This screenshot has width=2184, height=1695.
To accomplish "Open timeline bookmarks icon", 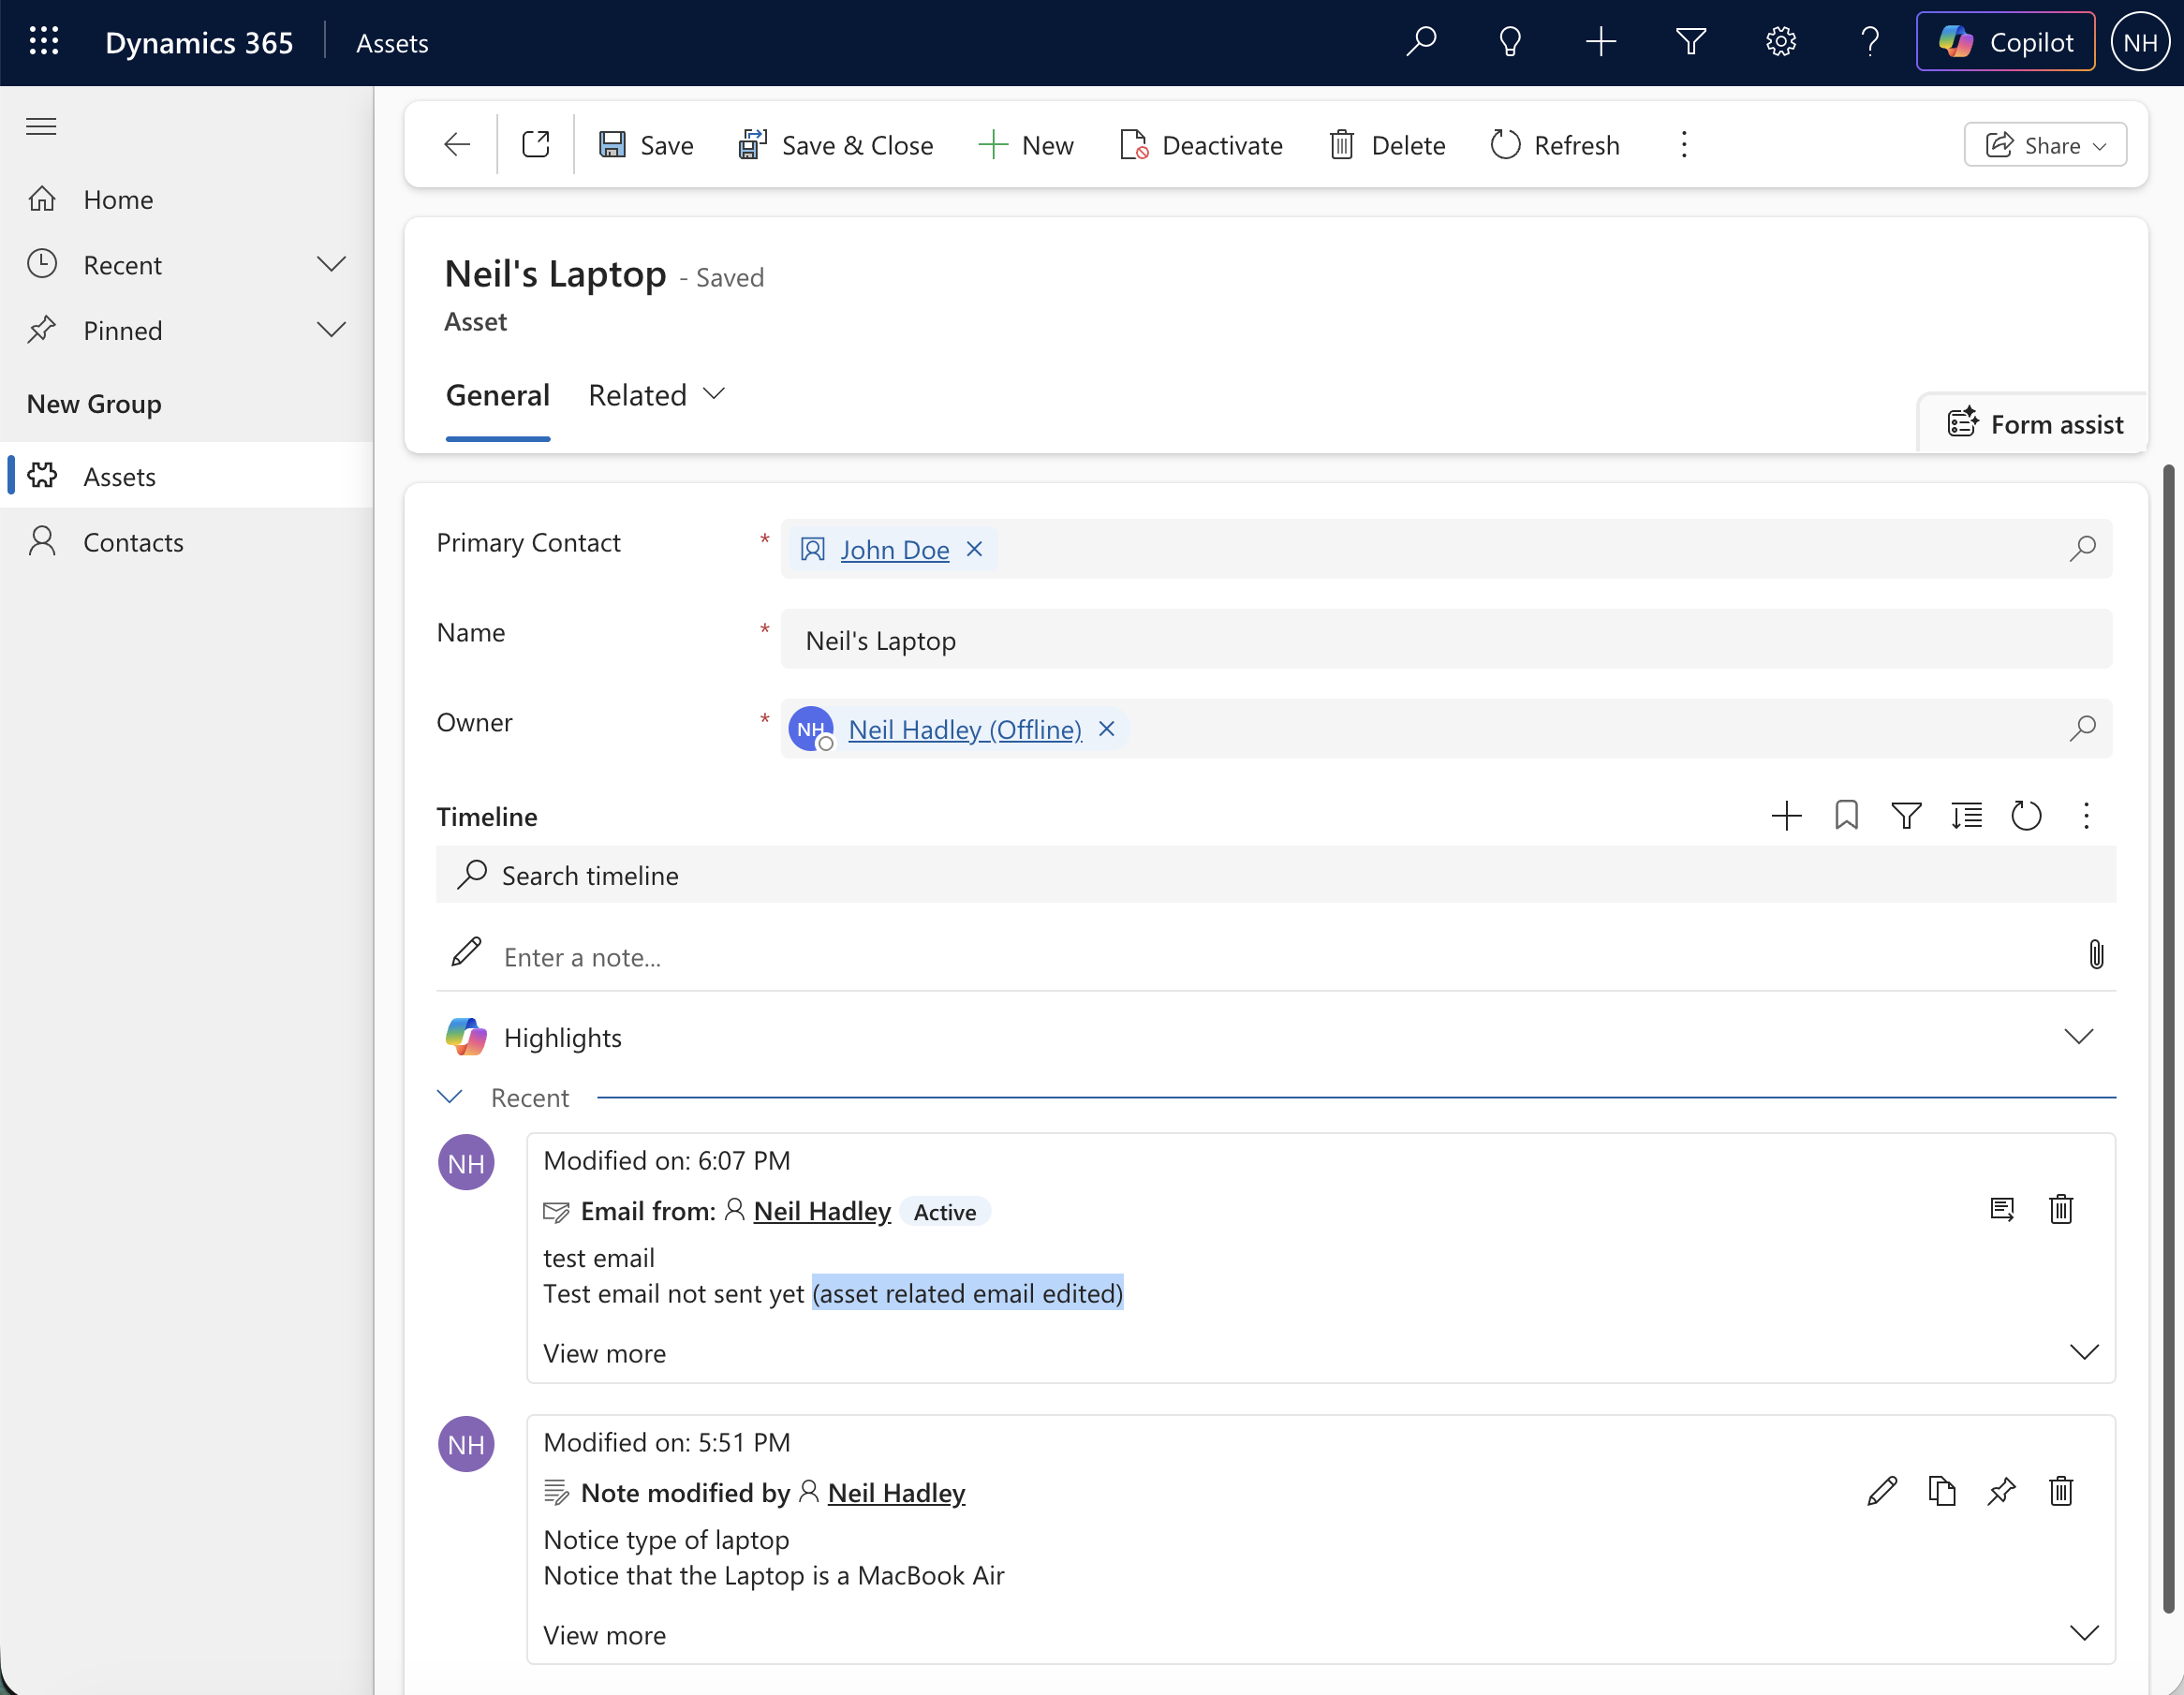I will [1846, 816].
